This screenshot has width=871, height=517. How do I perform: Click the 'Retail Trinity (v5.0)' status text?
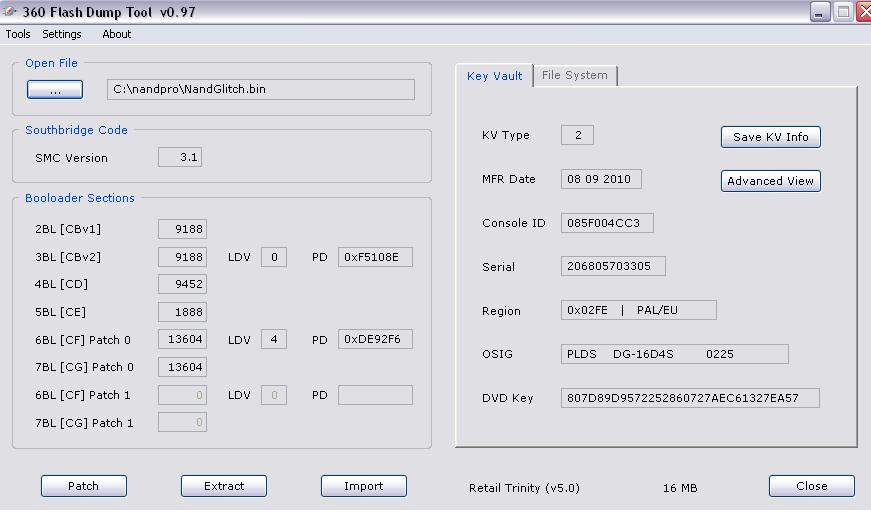coord(524,488)
